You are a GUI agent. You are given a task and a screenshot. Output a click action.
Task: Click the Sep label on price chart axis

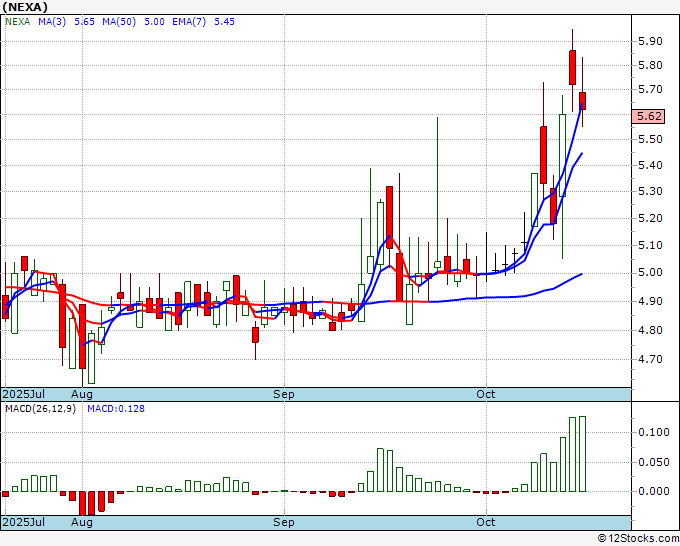pos(284,395)
